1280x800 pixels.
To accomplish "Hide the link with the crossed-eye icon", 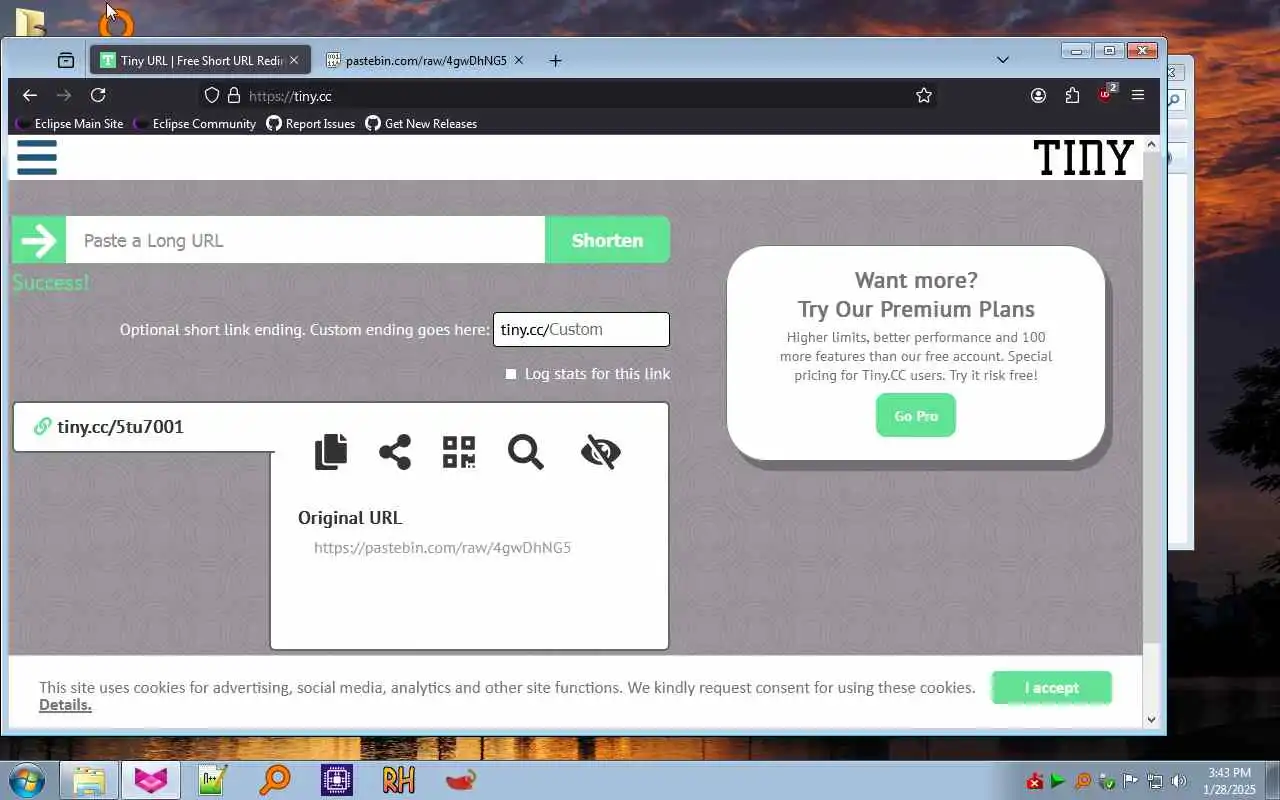I will pyautogui.click(x=600, y=452).
